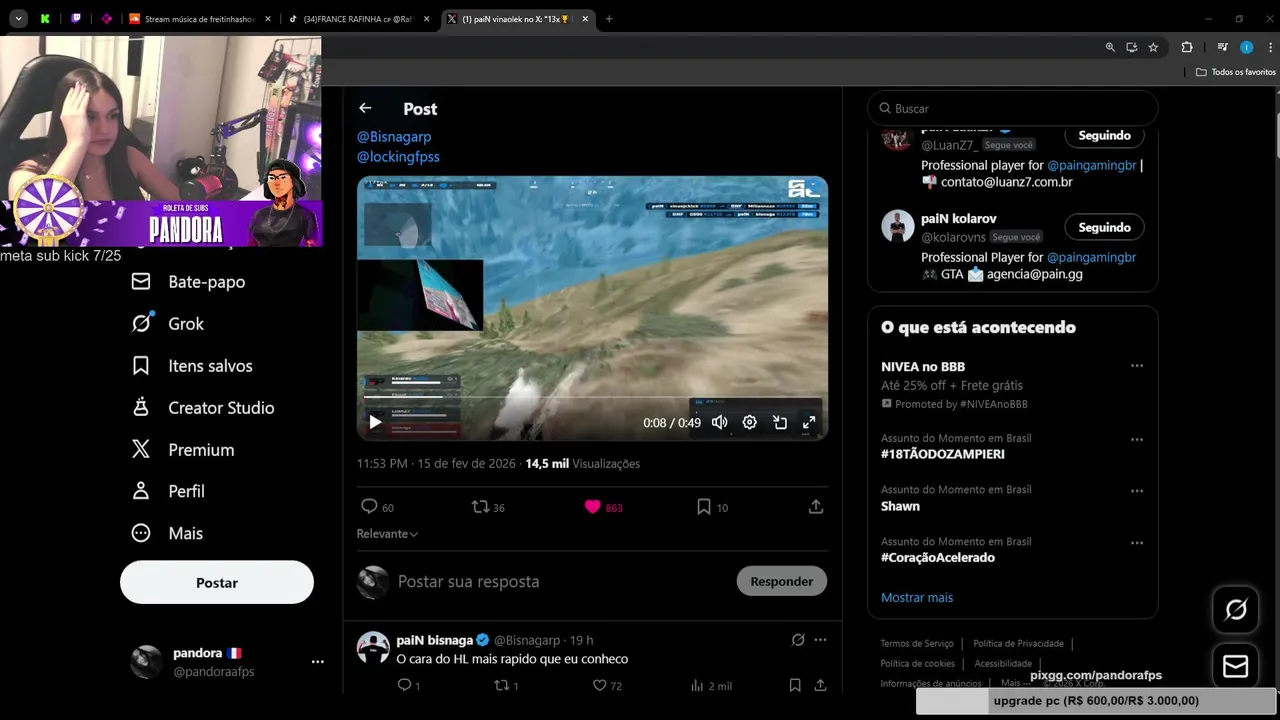The height and width of the screenshot is (720, 1280).
Task: Repost bisnaga's comment
Action: [x=502, y=685]
